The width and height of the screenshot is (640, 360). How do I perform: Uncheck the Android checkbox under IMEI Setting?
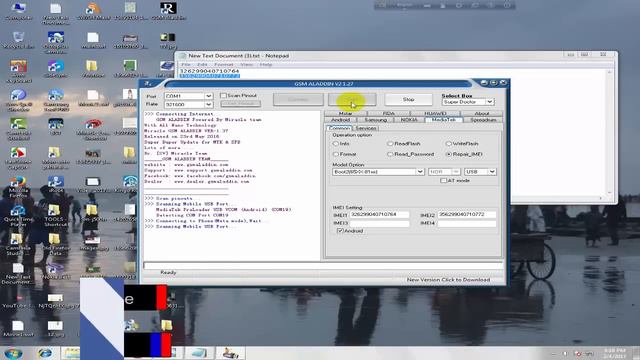point(340,231)
